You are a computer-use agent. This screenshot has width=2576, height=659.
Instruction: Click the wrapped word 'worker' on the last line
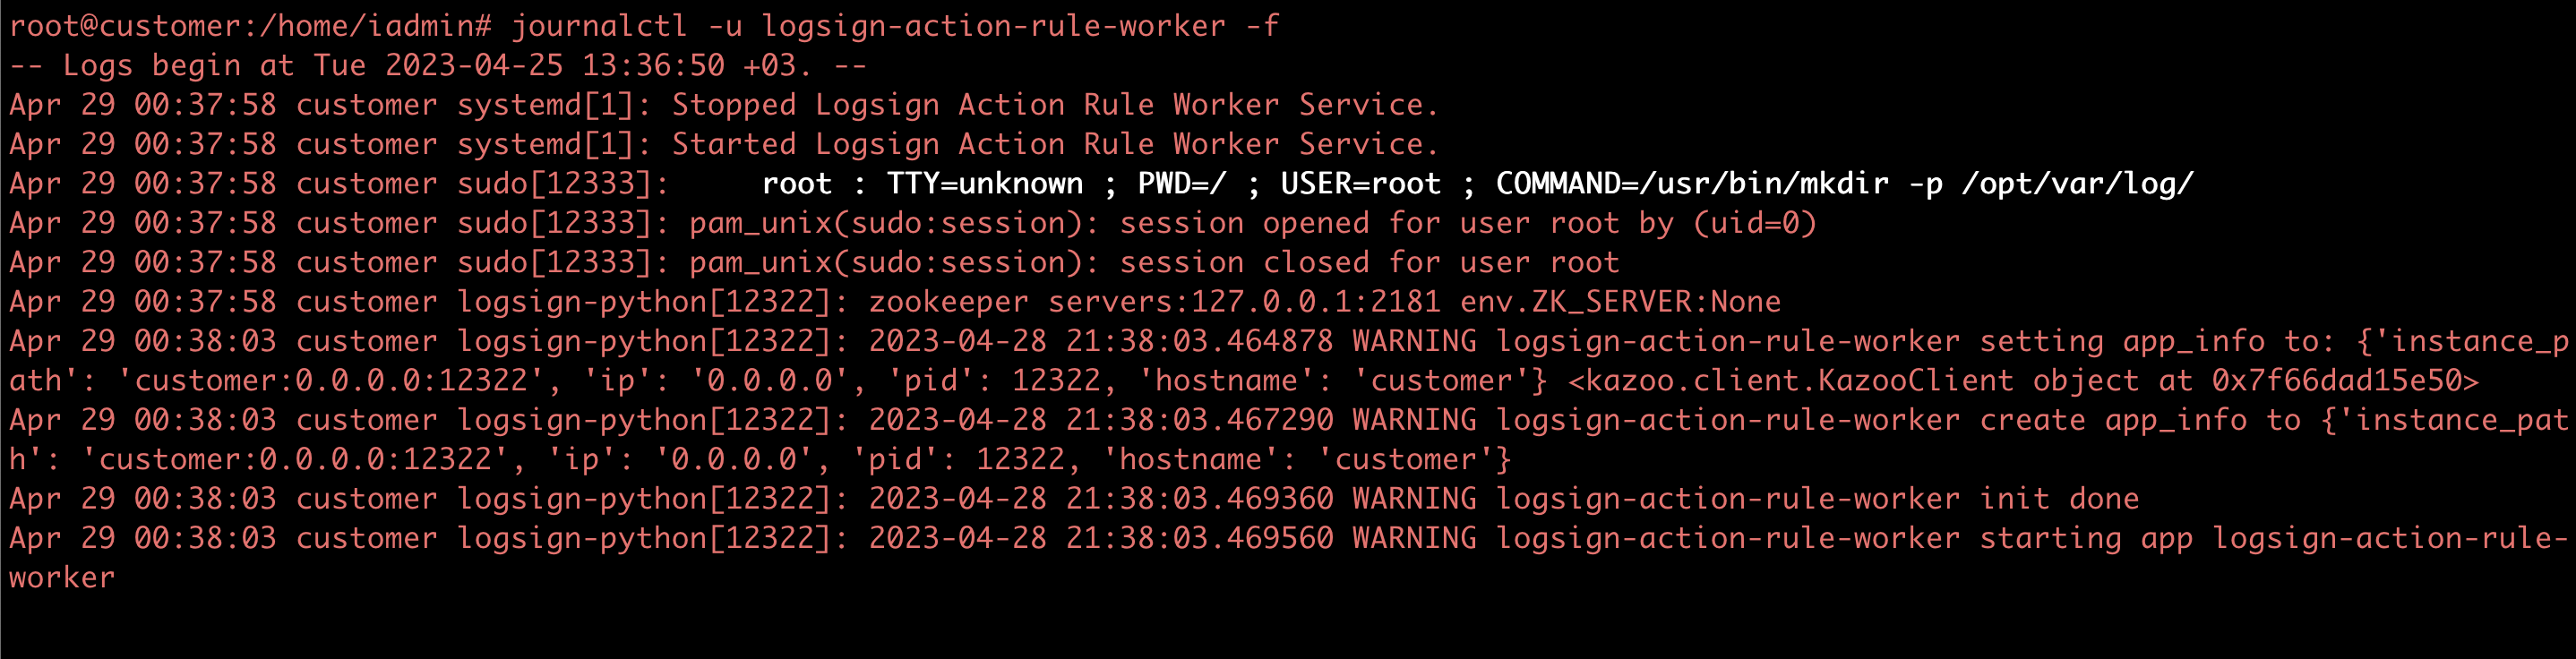[x=62, y=578]
